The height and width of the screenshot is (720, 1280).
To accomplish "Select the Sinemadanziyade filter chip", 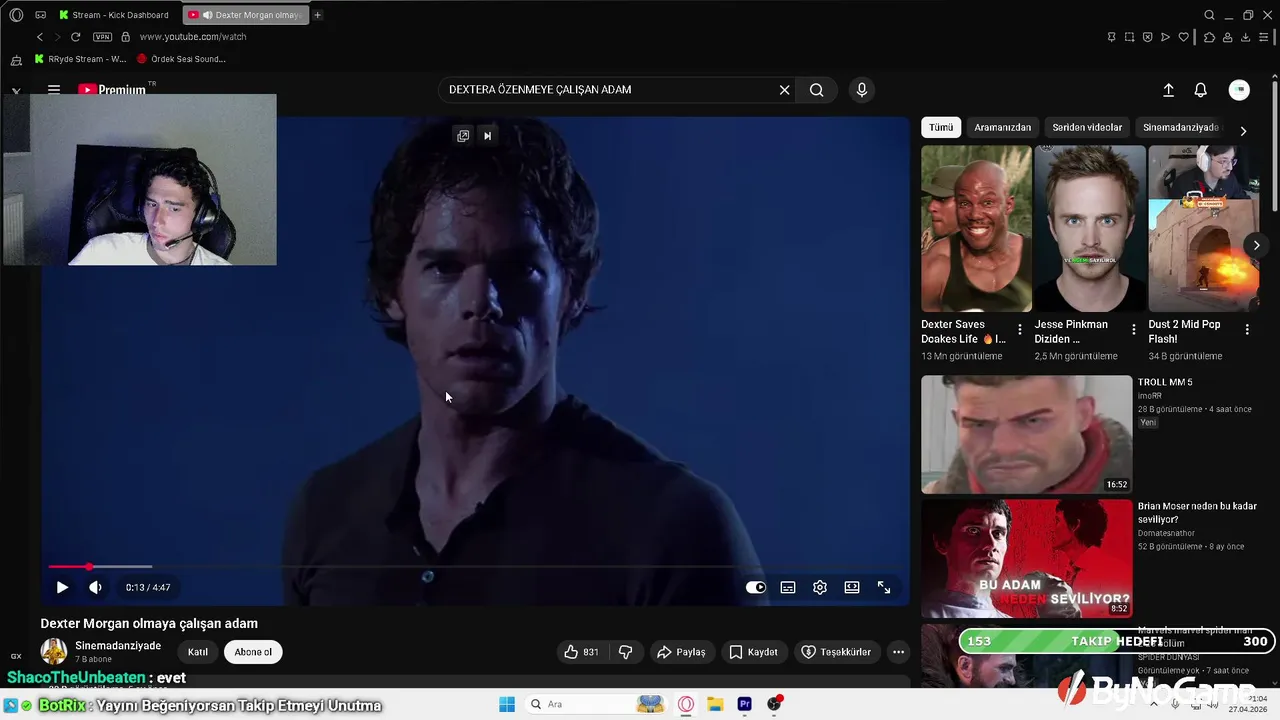I will tap(1180, 127).
